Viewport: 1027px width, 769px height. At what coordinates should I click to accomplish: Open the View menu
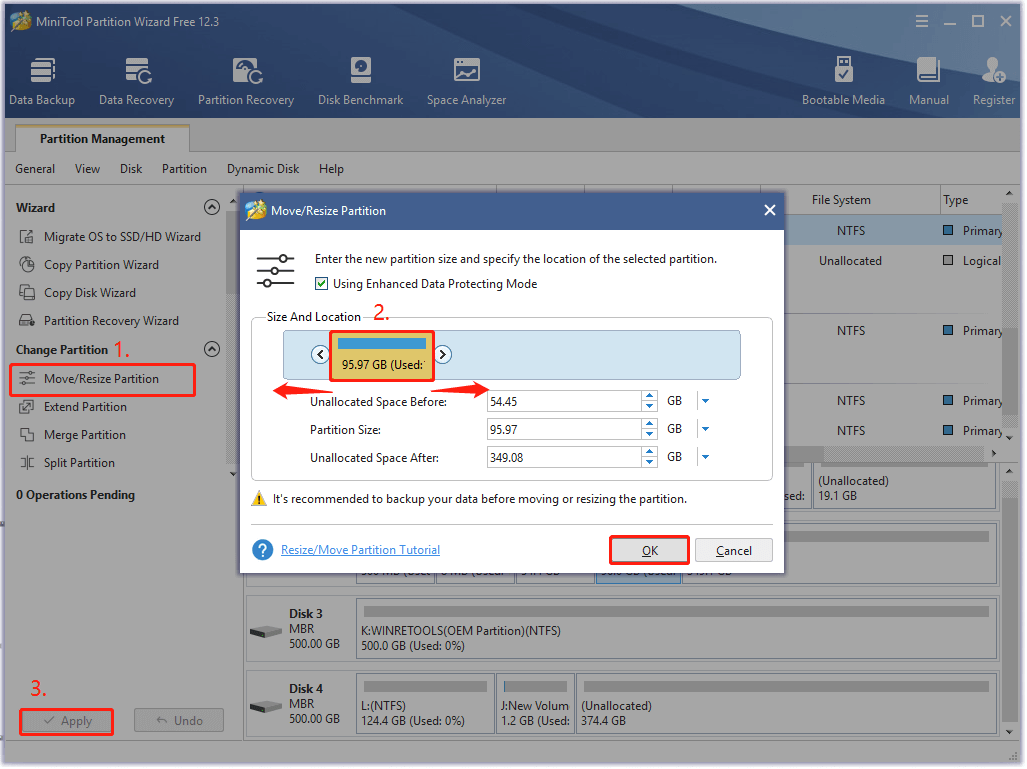(87, 169)
